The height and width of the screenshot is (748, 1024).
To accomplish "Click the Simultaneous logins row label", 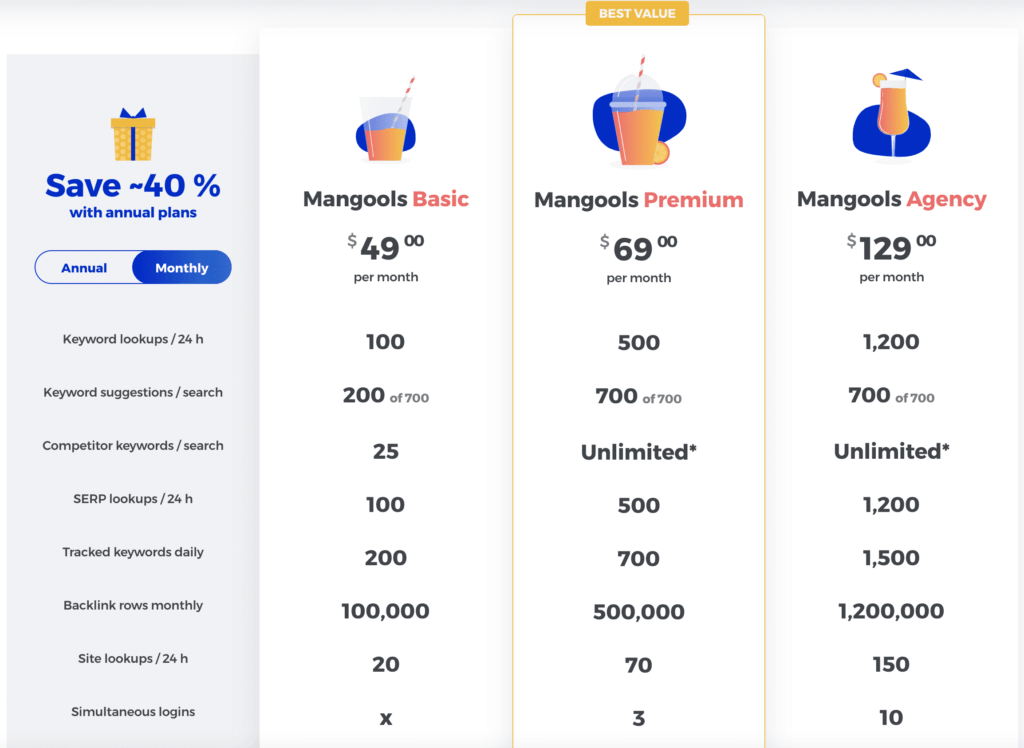I will (x=133, y=711).
